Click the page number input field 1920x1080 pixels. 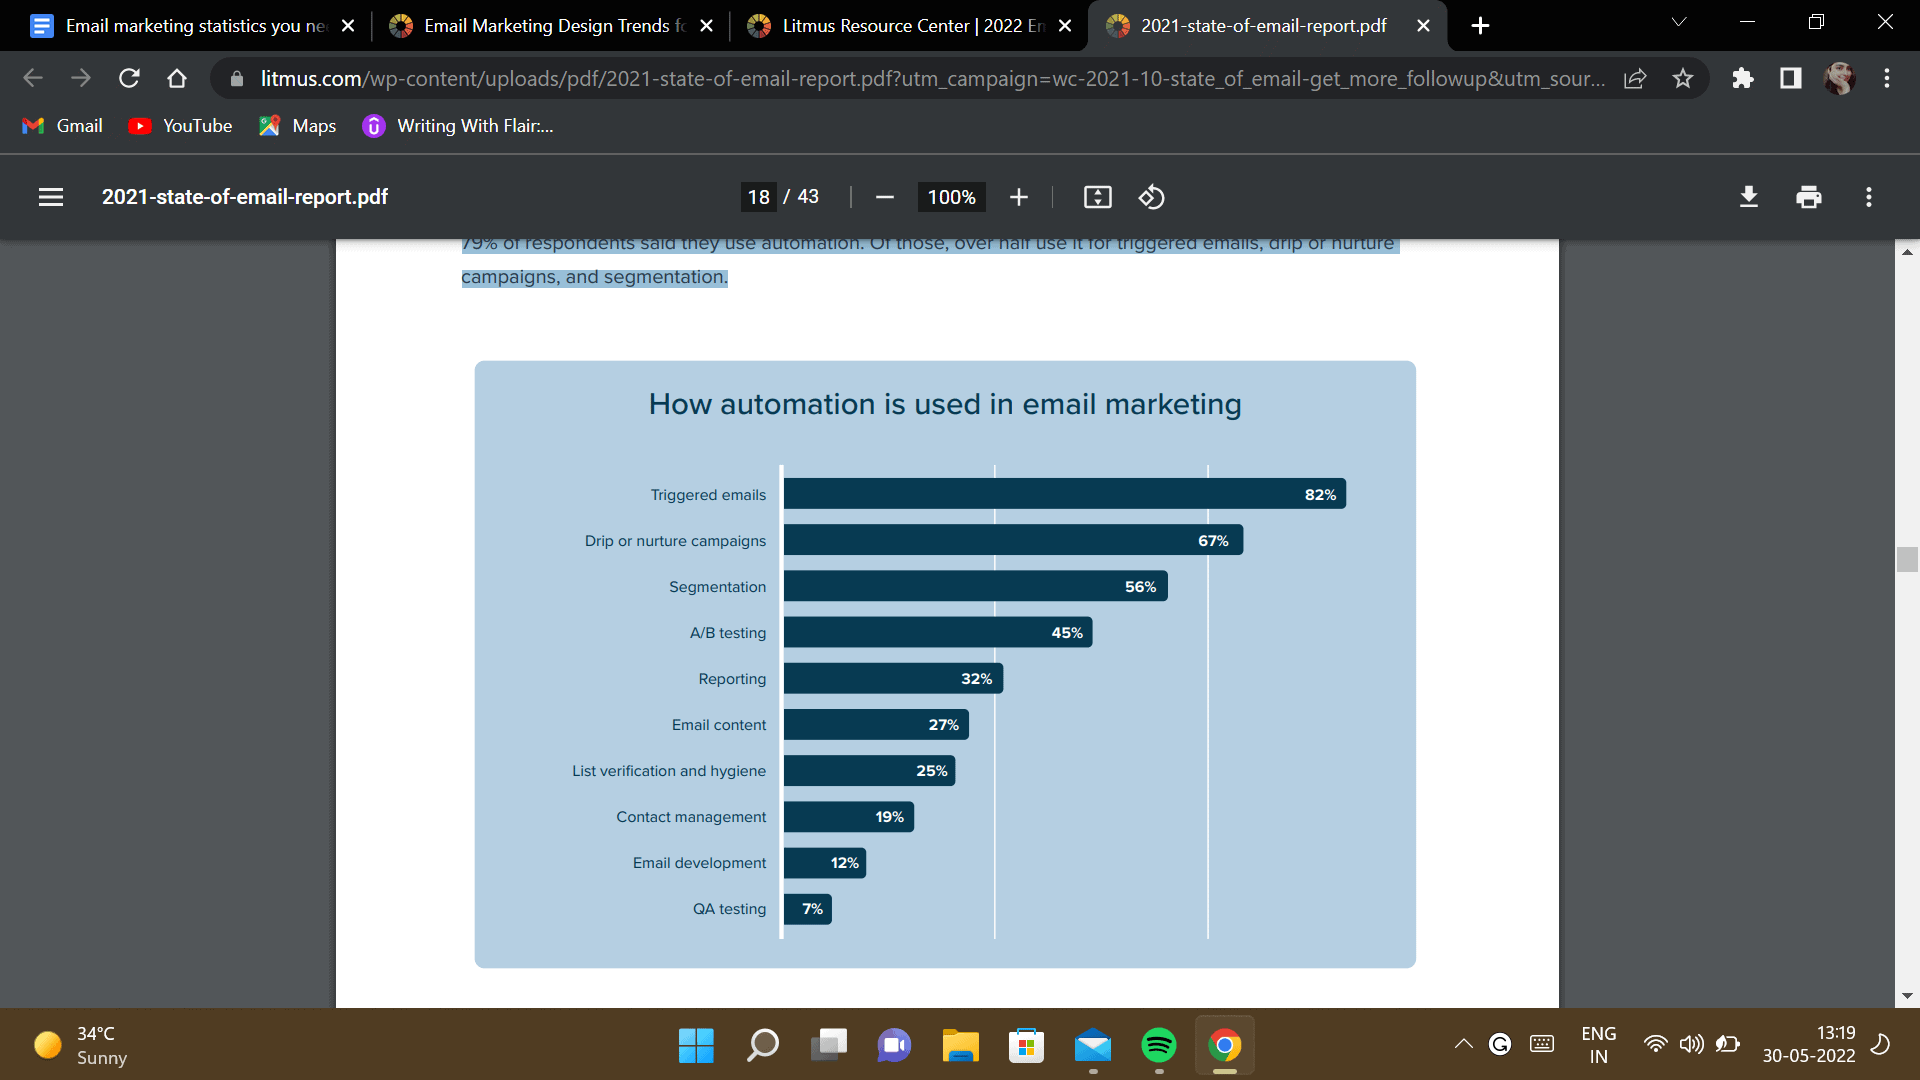point(758,197)
